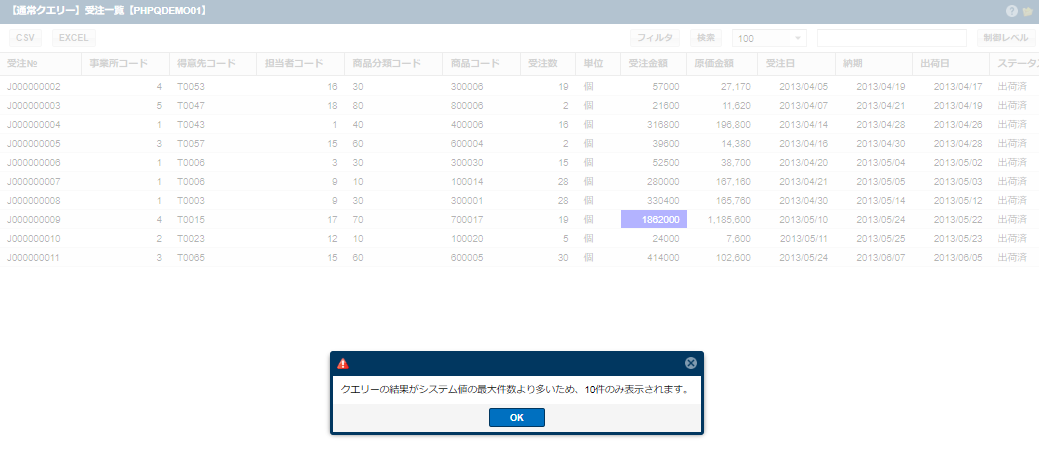
Task: Click the 検索 search button
Action: click(705, 38)
